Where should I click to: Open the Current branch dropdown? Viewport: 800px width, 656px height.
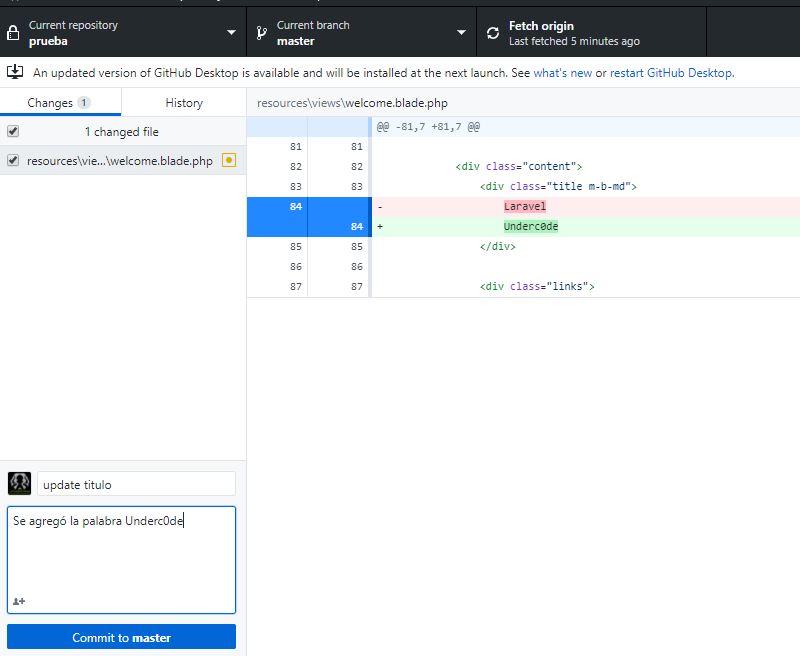[x=361, y=33]
